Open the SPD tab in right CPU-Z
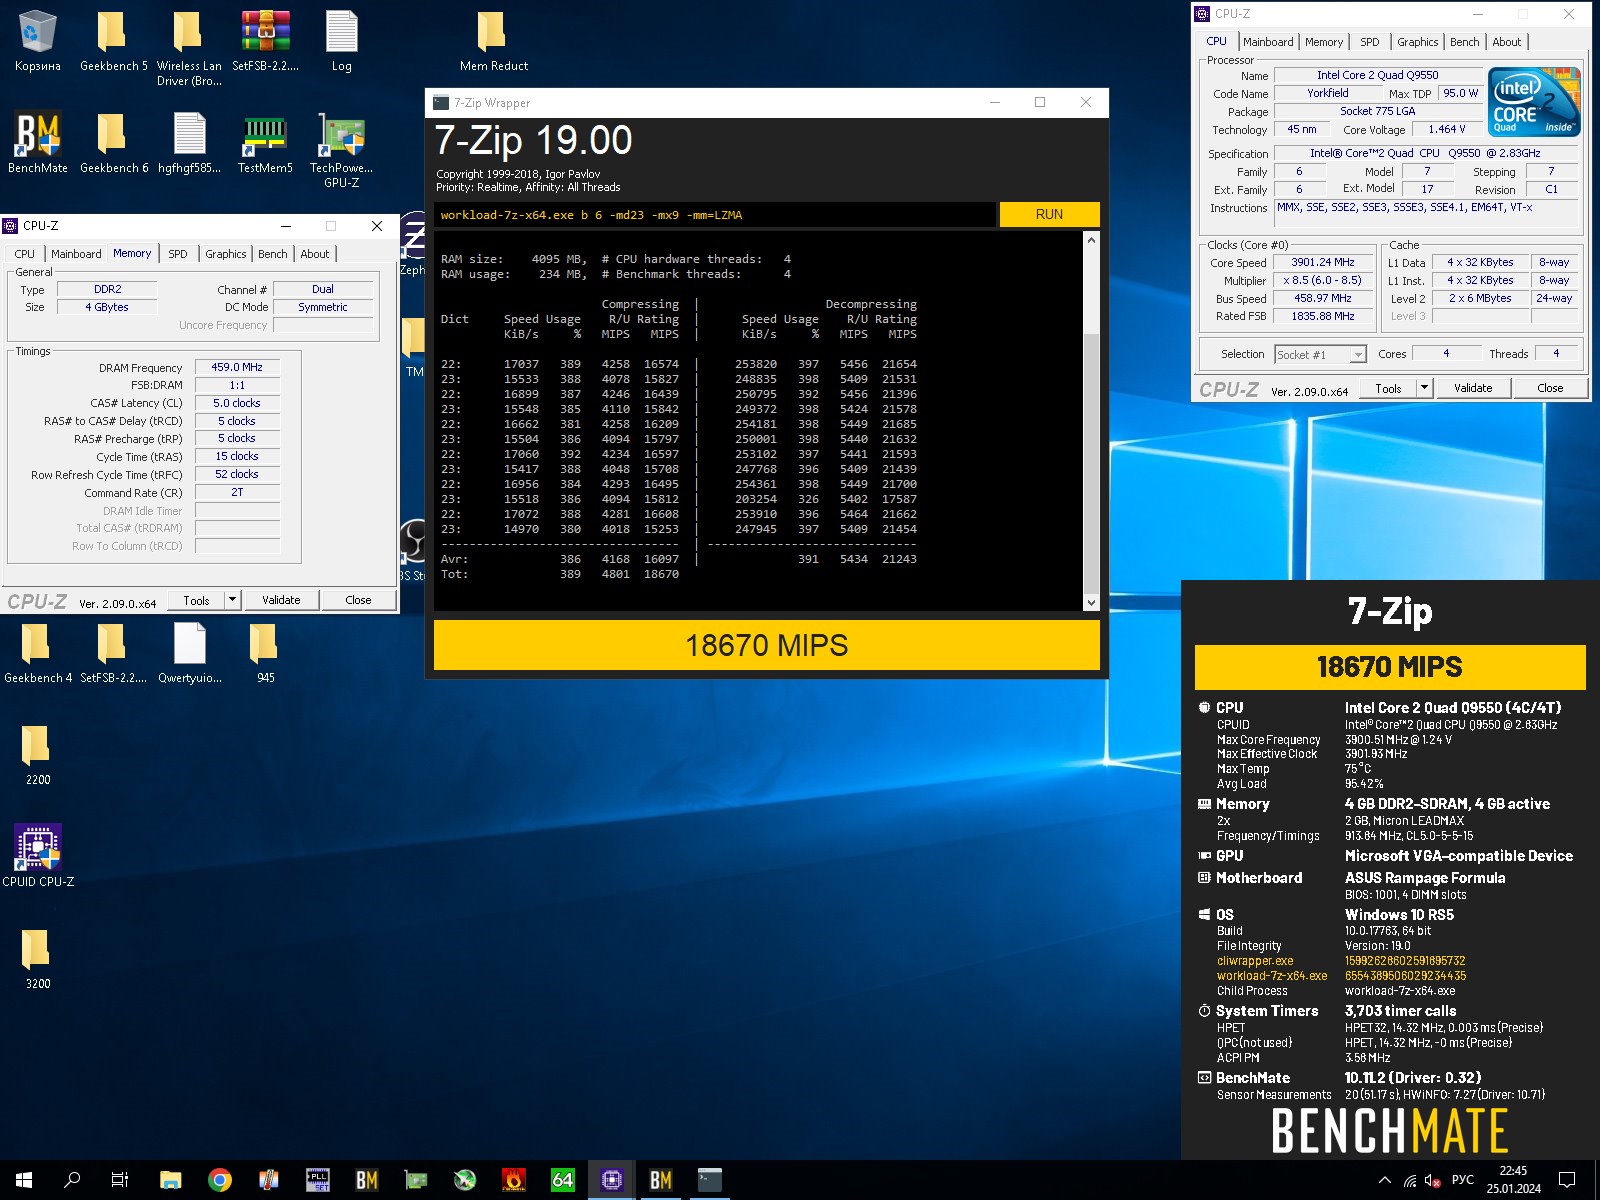This screenshot has height=1200, width=1600. click(x=1369, y=42)
